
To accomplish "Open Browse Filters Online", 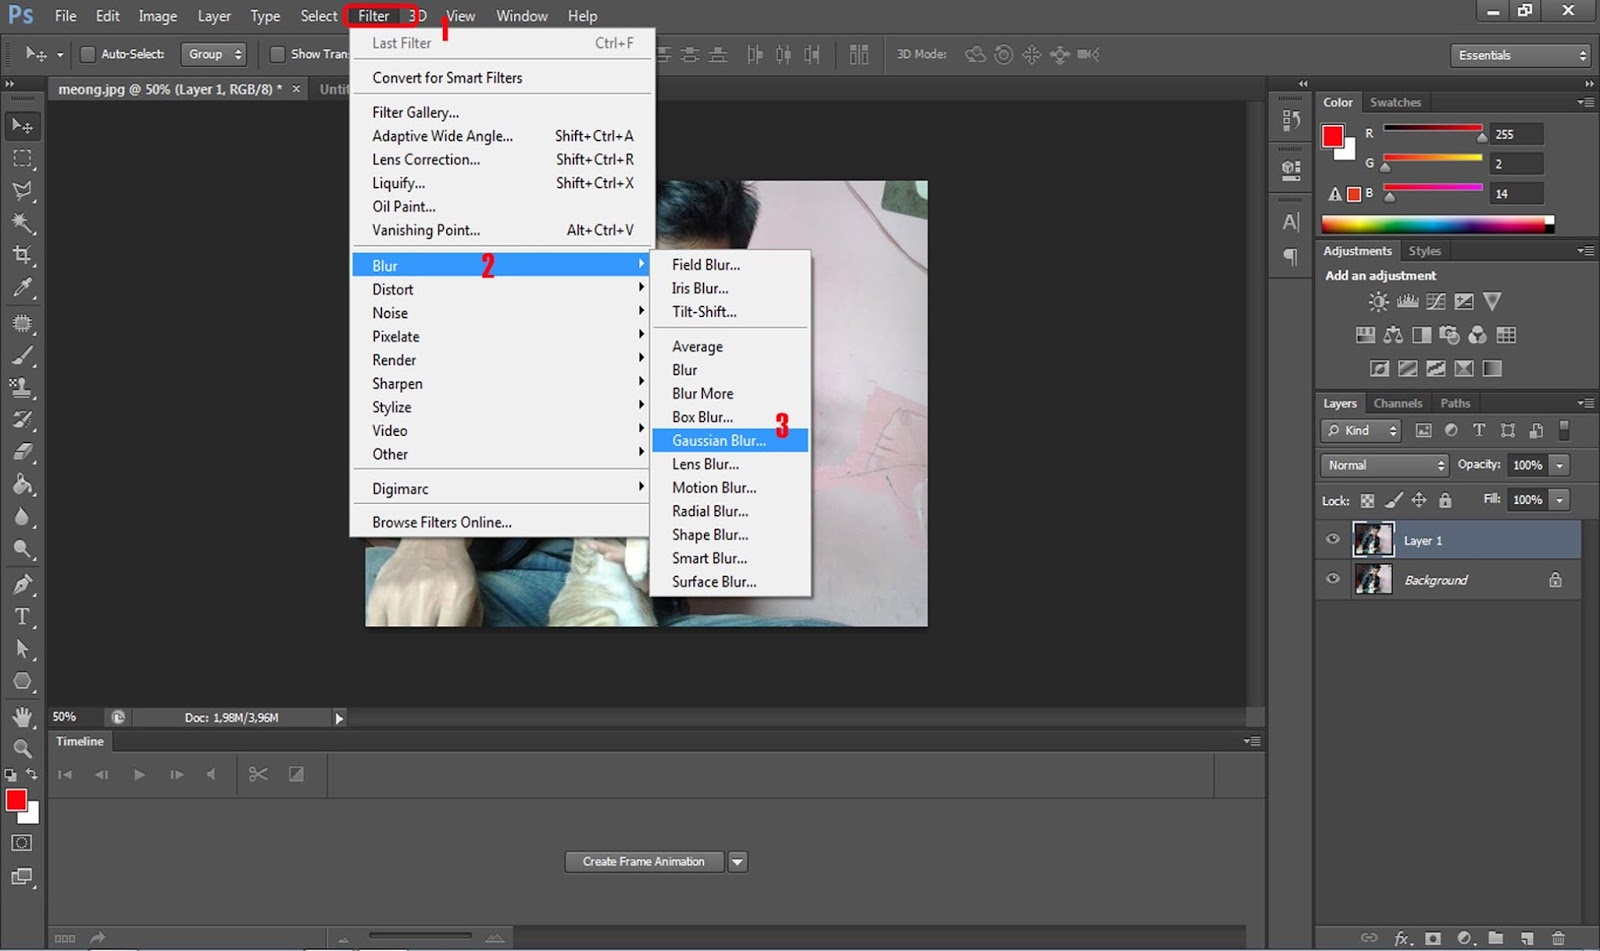I will click(442, 521).
